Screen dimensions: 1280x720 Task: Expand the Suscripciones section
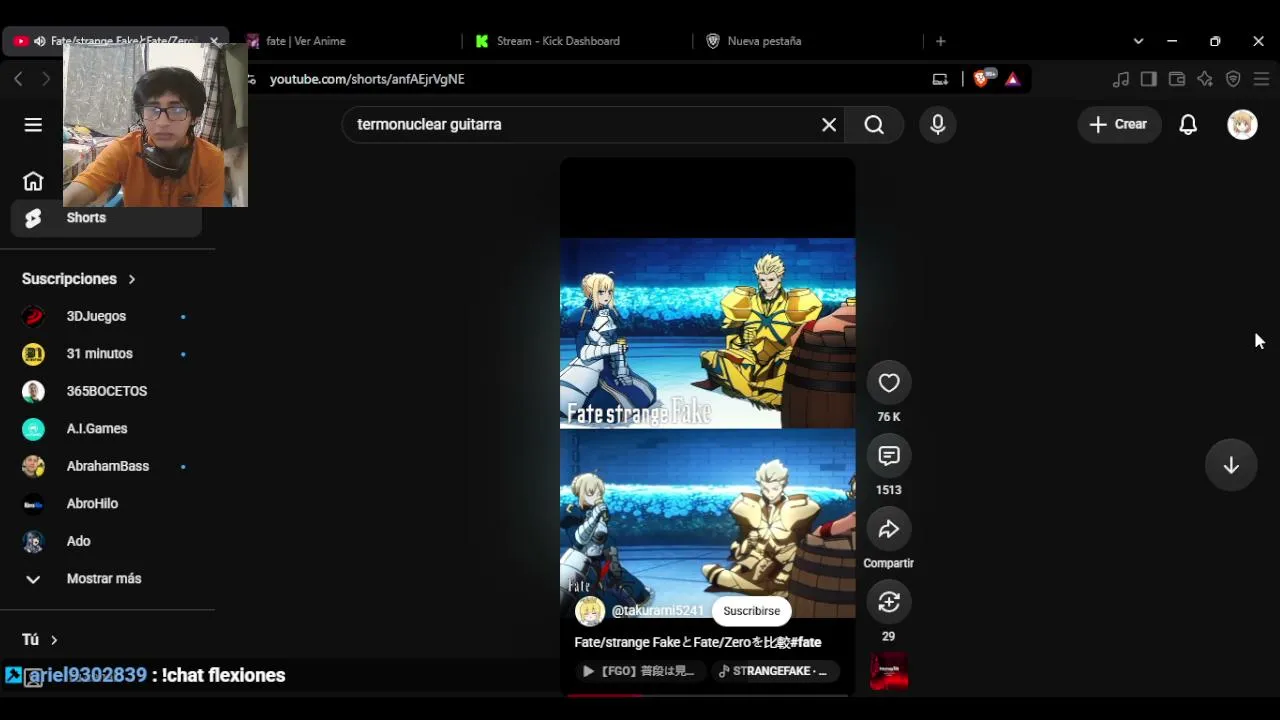coord(79,279)
